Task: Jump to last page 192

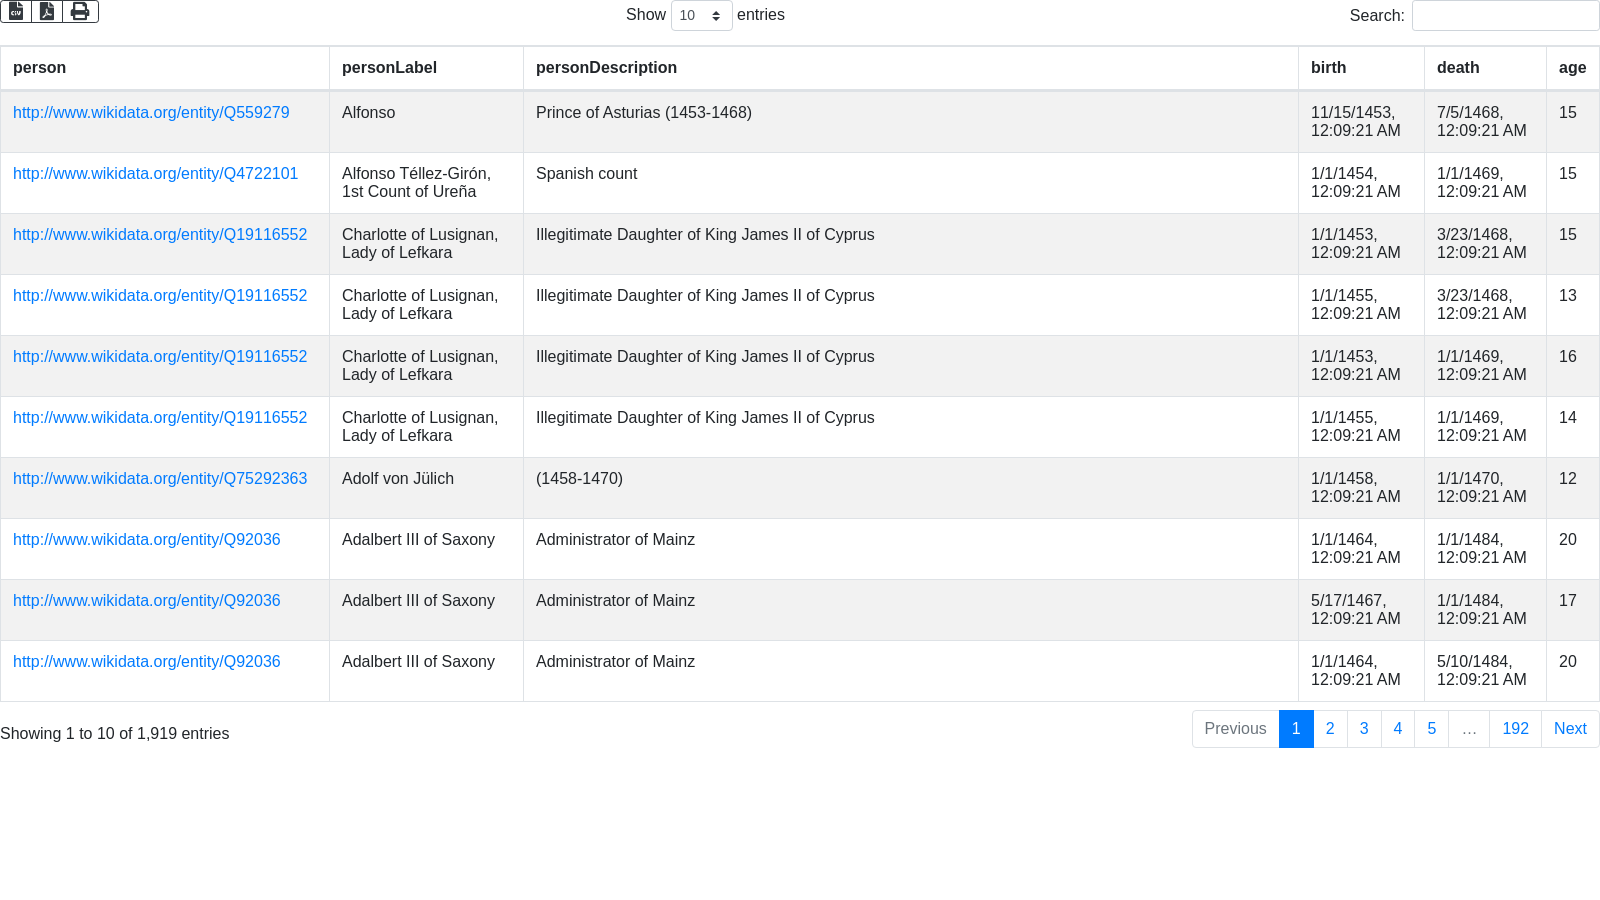Action: tap(1515, 729)
